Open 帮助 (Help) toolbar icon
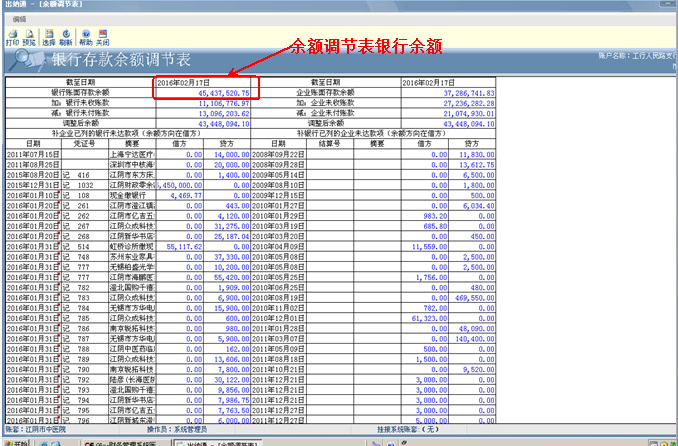The height and width of the screenshot is (446, 678). pyautogui.click(x=86, y=38)
